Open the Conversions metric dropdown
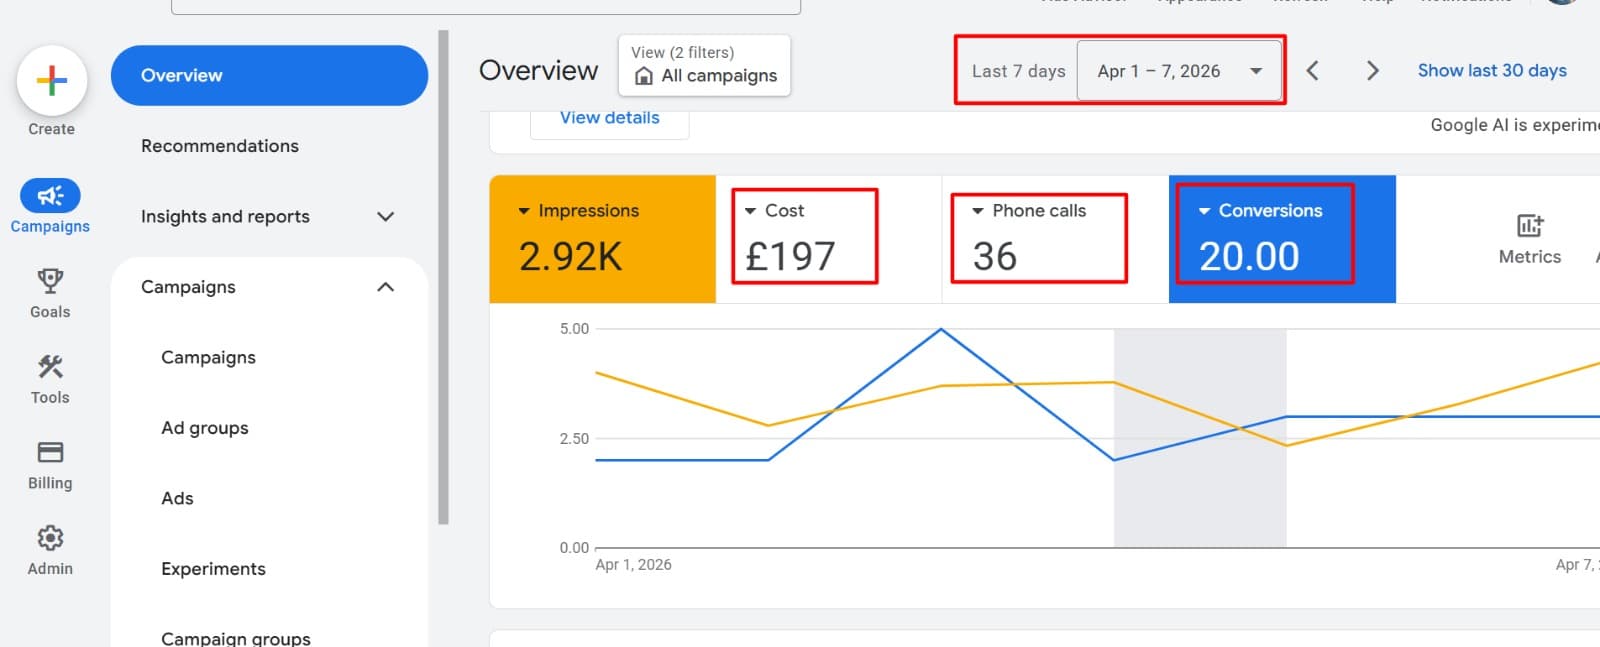 1260,211
